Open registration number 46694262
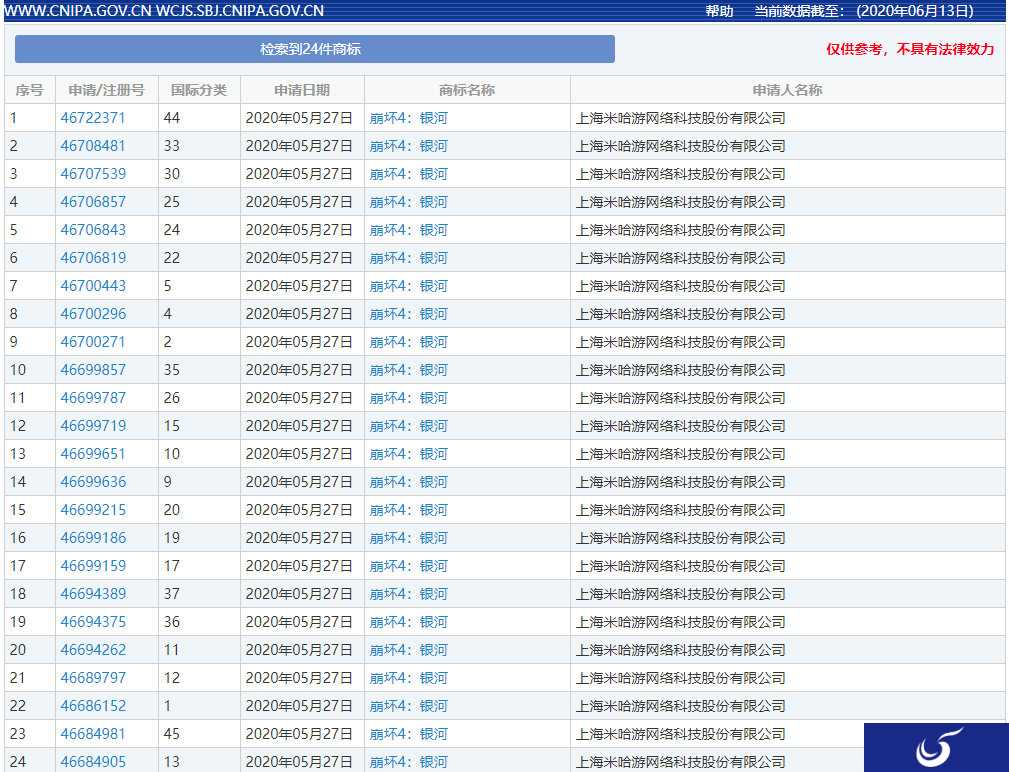The height and width of the screenshot is (772, 1009). (93, 650)
